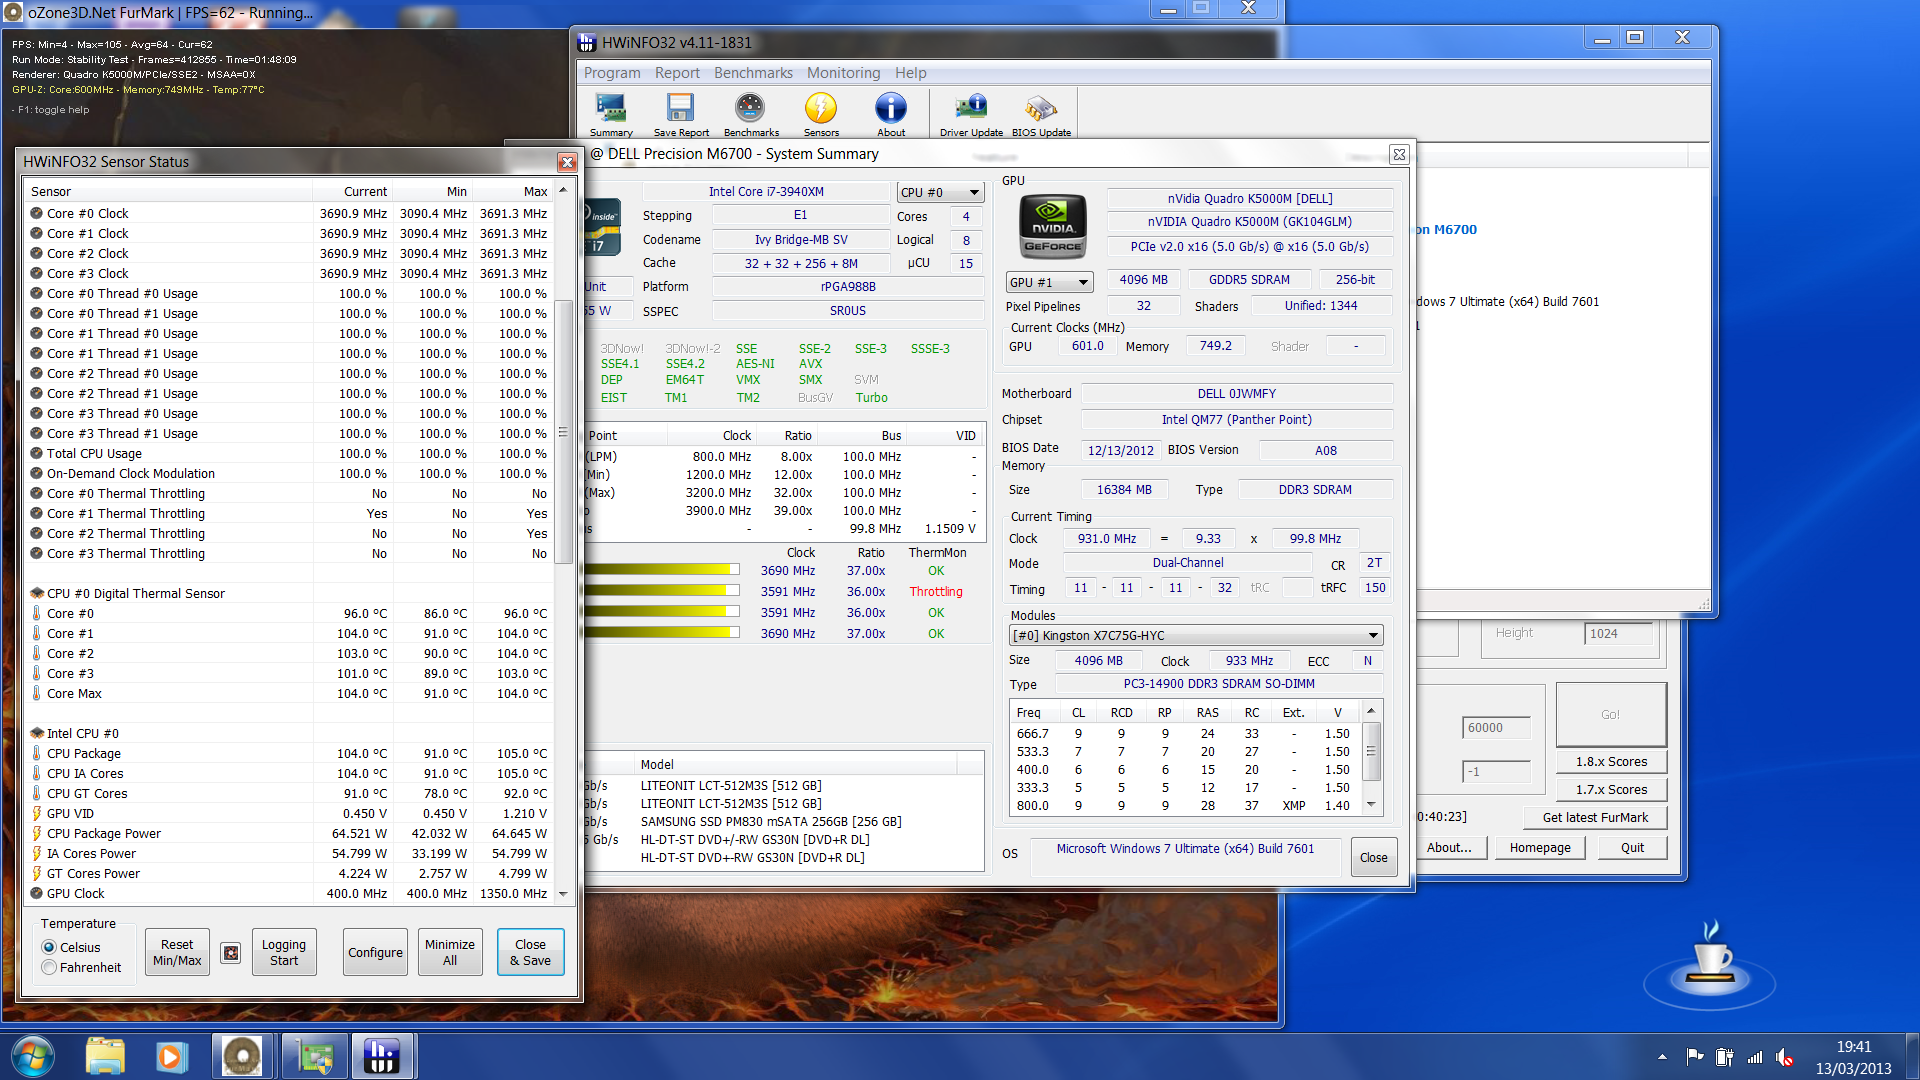
Task: Open the Report menu
Action: pos(677,73)
